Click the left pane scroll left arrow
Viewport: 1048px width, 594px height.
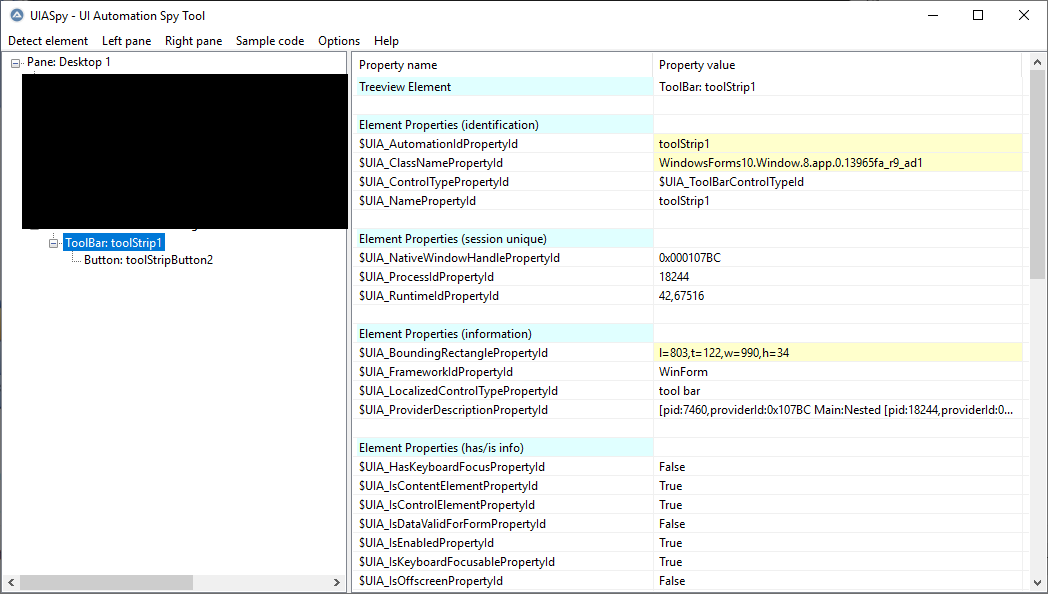[11, 582]
